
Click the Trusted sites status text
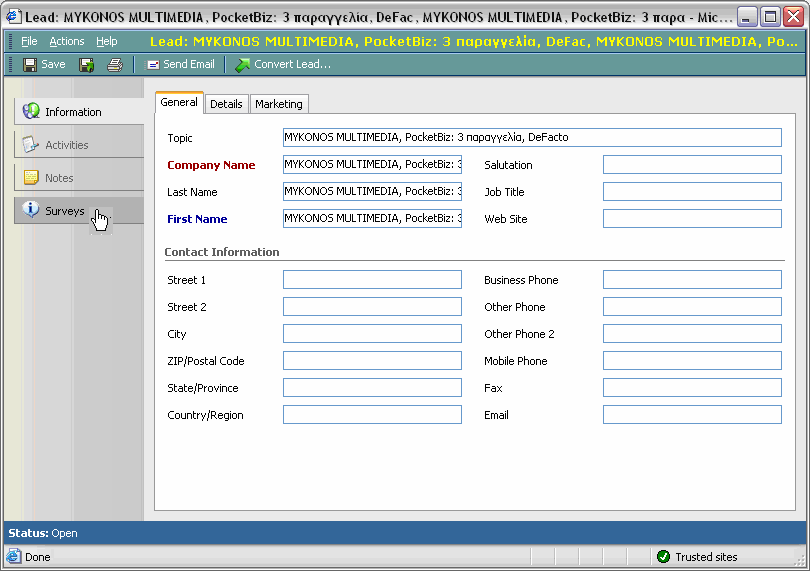coord(706,557)
